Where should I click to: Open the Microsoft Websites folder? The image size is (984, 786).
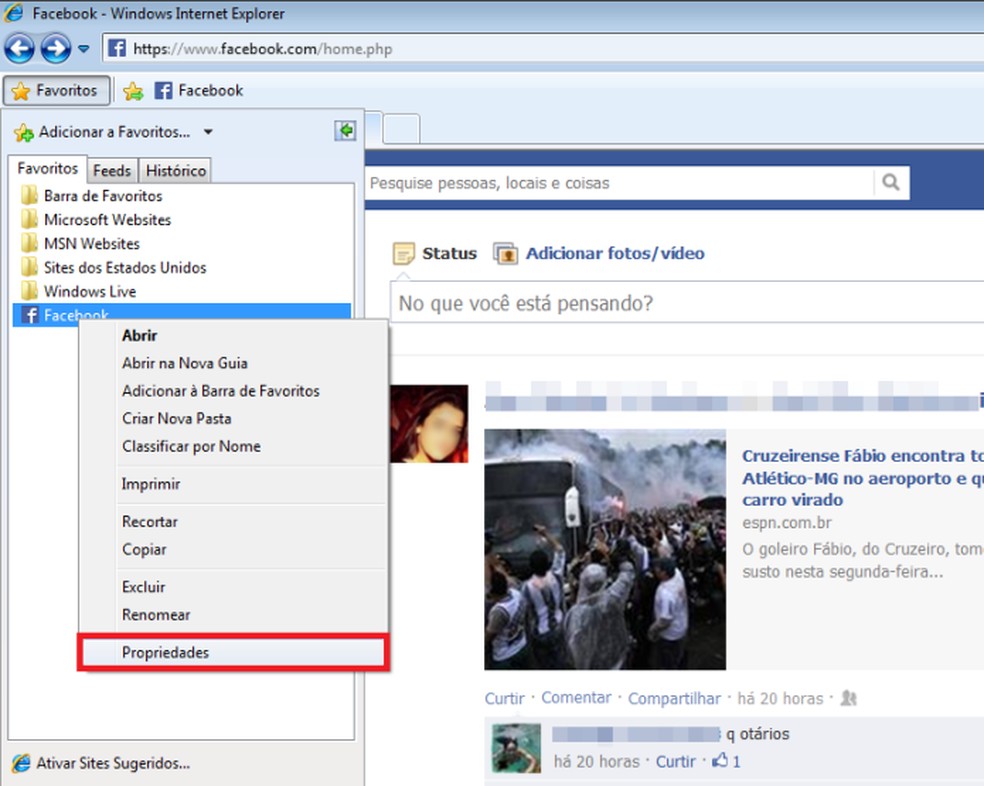coord(96,220)
